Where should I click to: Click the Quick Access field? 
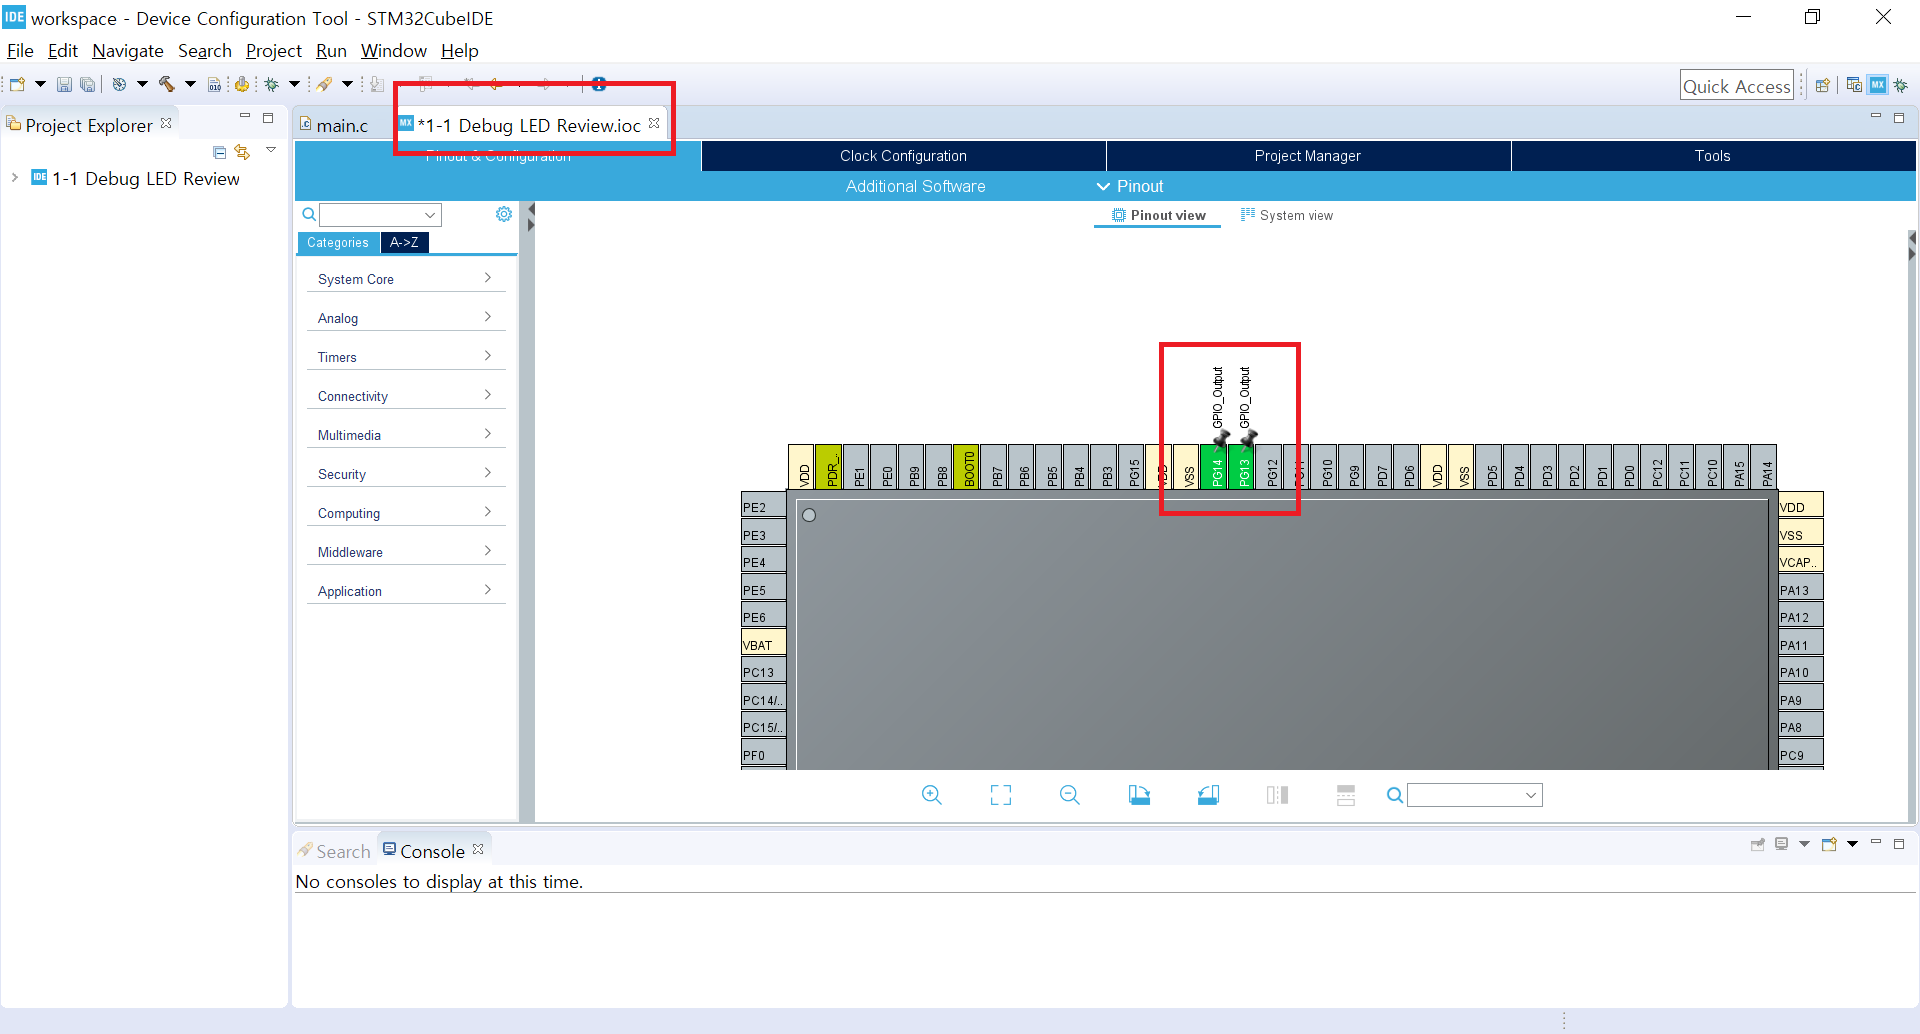click(1737, 86)
